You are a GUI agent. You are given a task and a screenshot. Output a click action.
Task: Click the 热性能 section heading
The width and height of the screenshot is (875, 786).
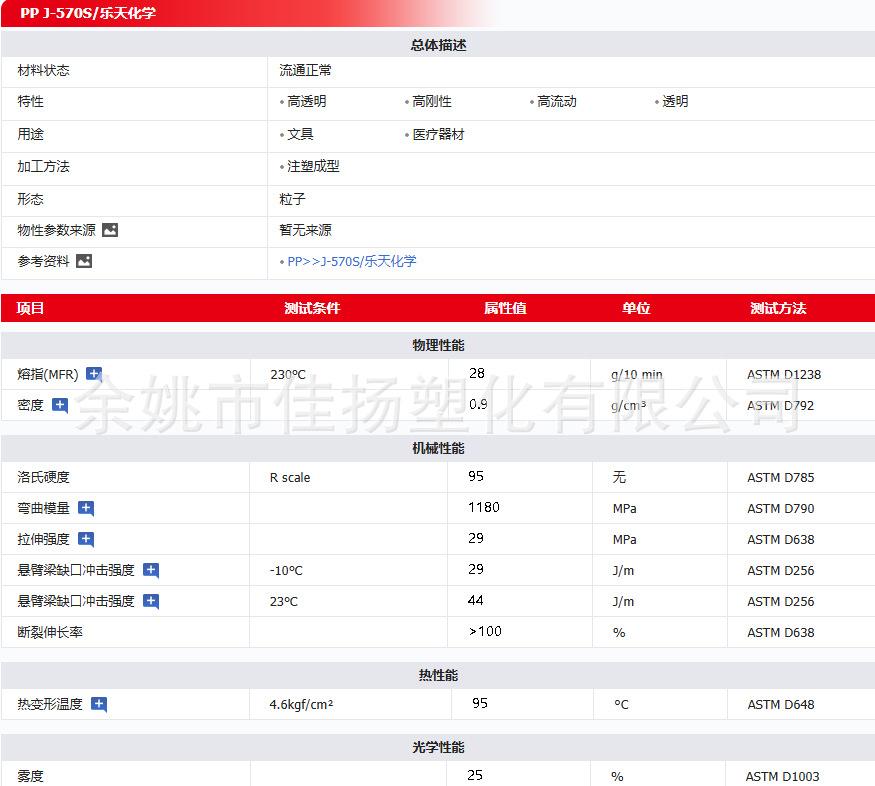coord(438,675)
